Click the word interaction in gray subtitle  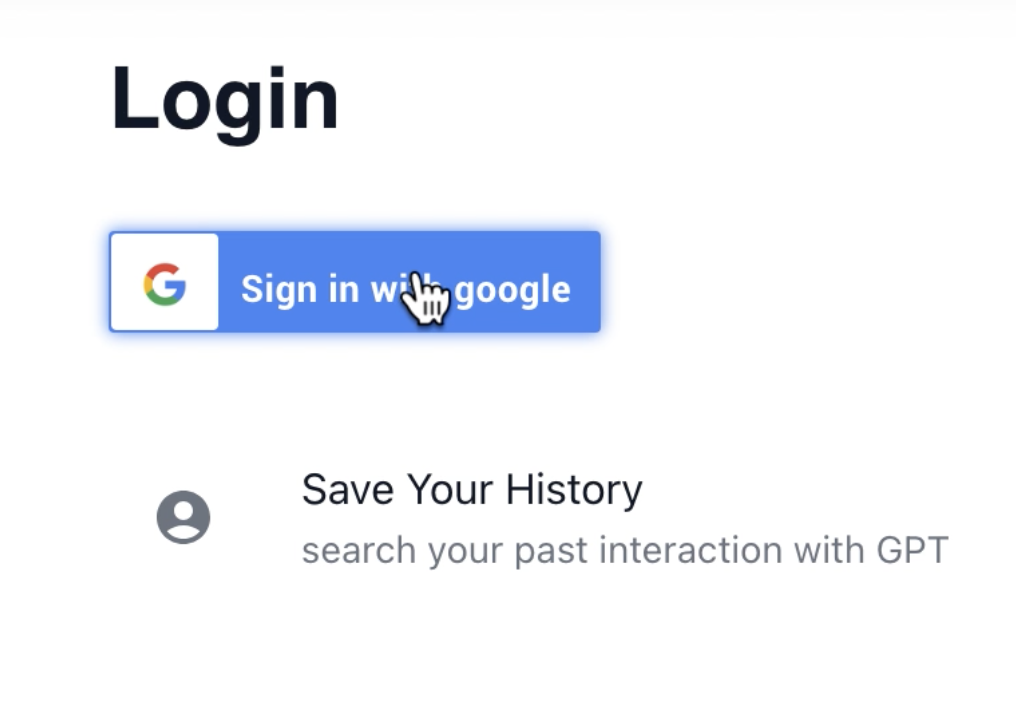[691, 550]
